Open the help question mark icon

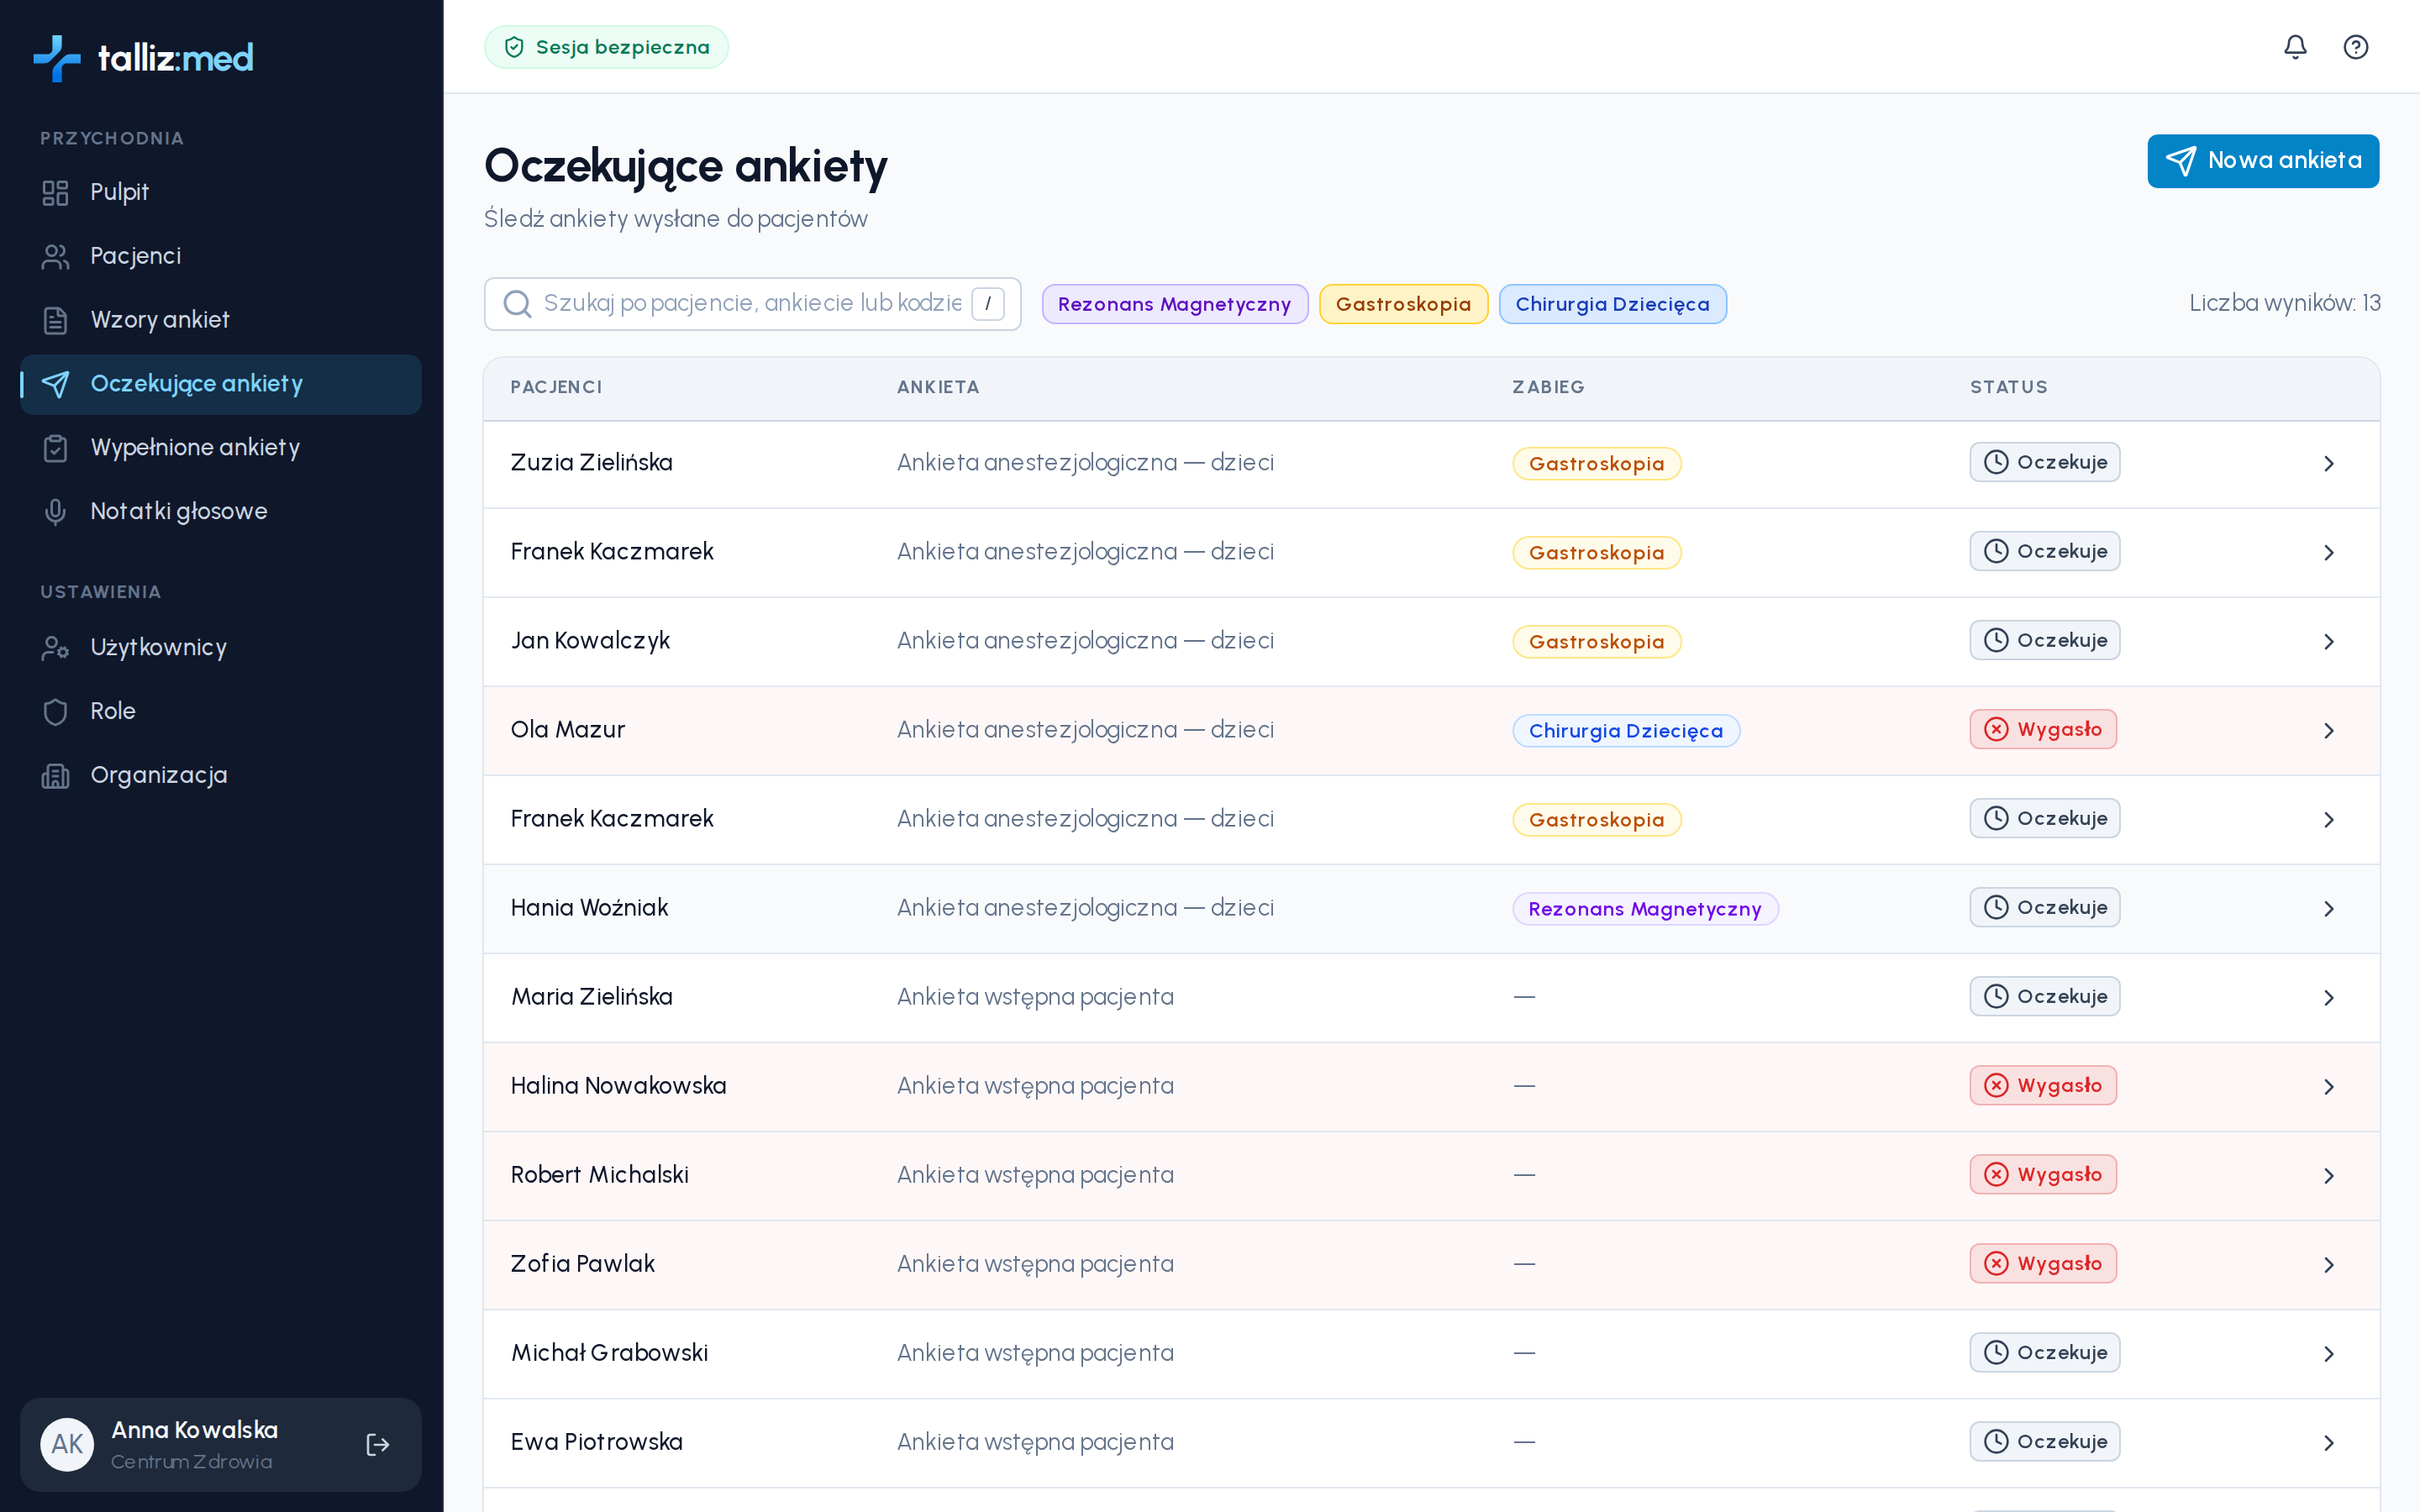tap(2355, 47)
